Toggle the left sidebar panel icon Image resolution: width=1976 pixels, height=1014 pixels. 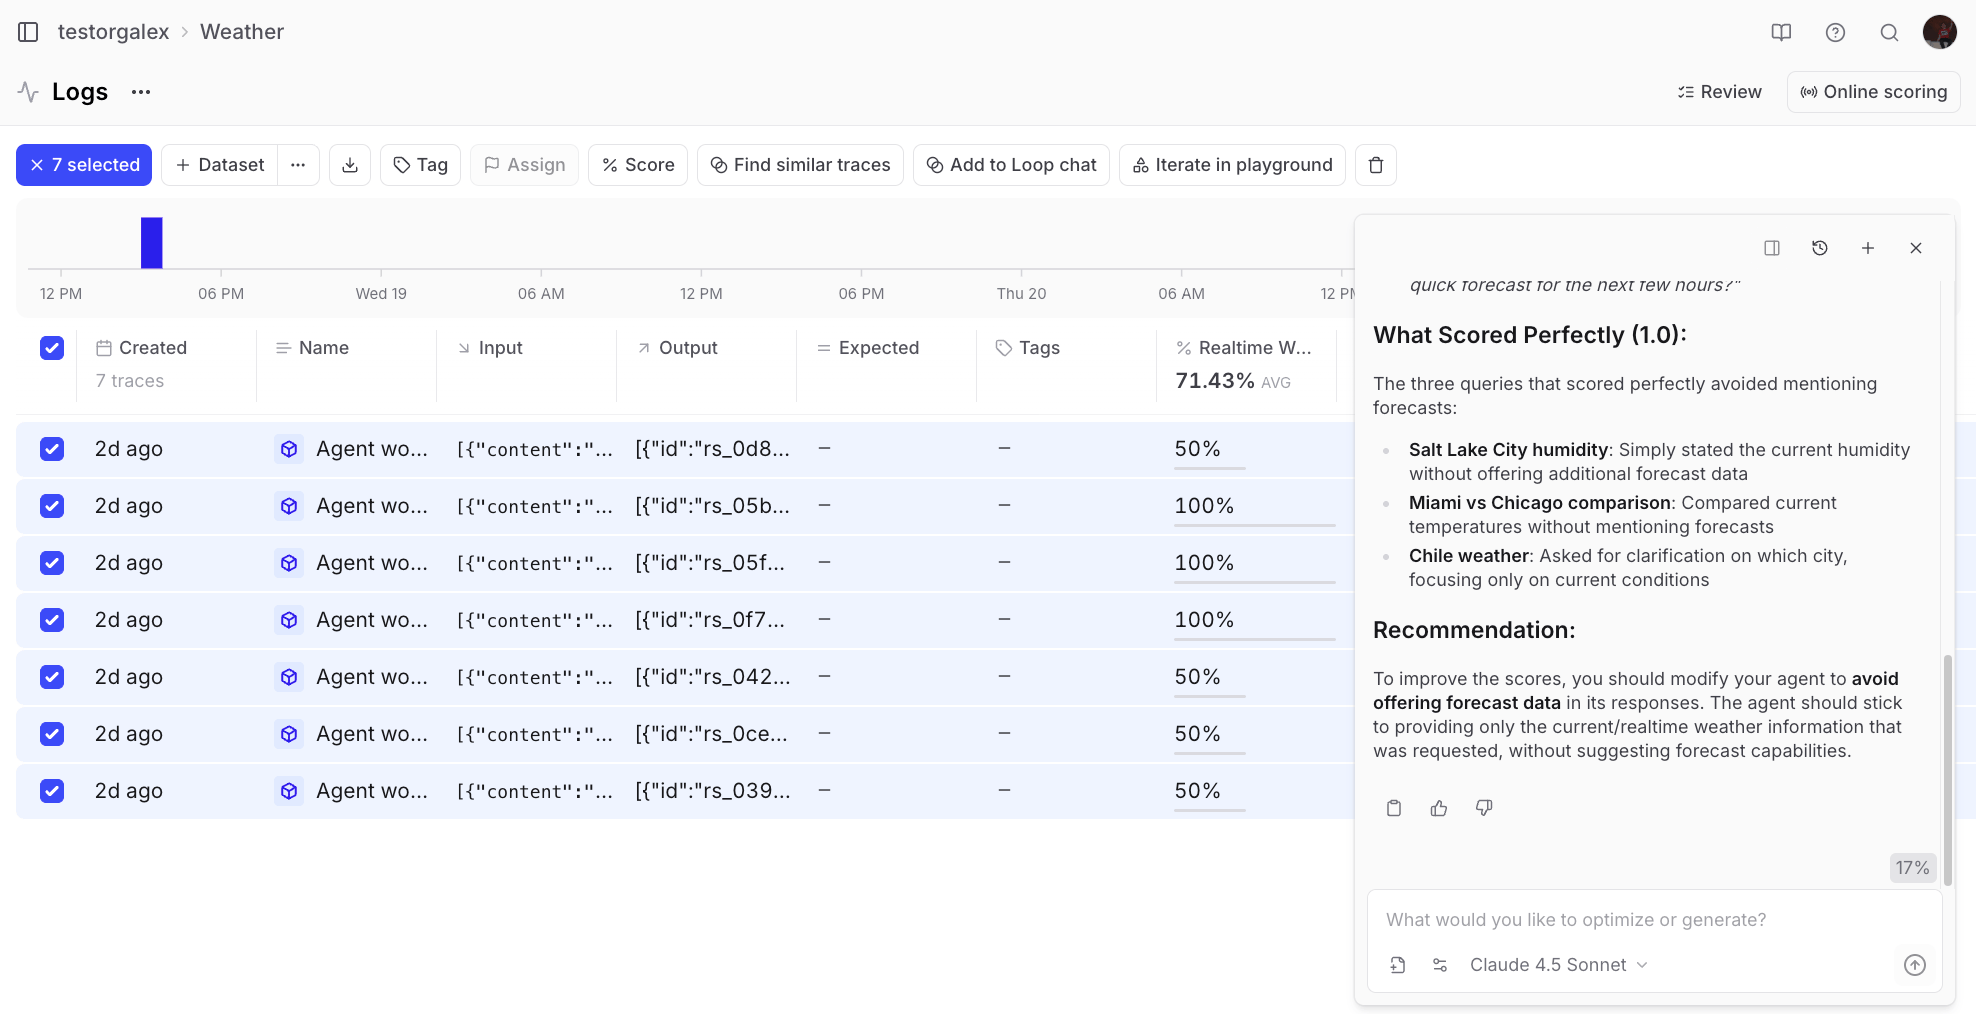click(x=28, y=32)
